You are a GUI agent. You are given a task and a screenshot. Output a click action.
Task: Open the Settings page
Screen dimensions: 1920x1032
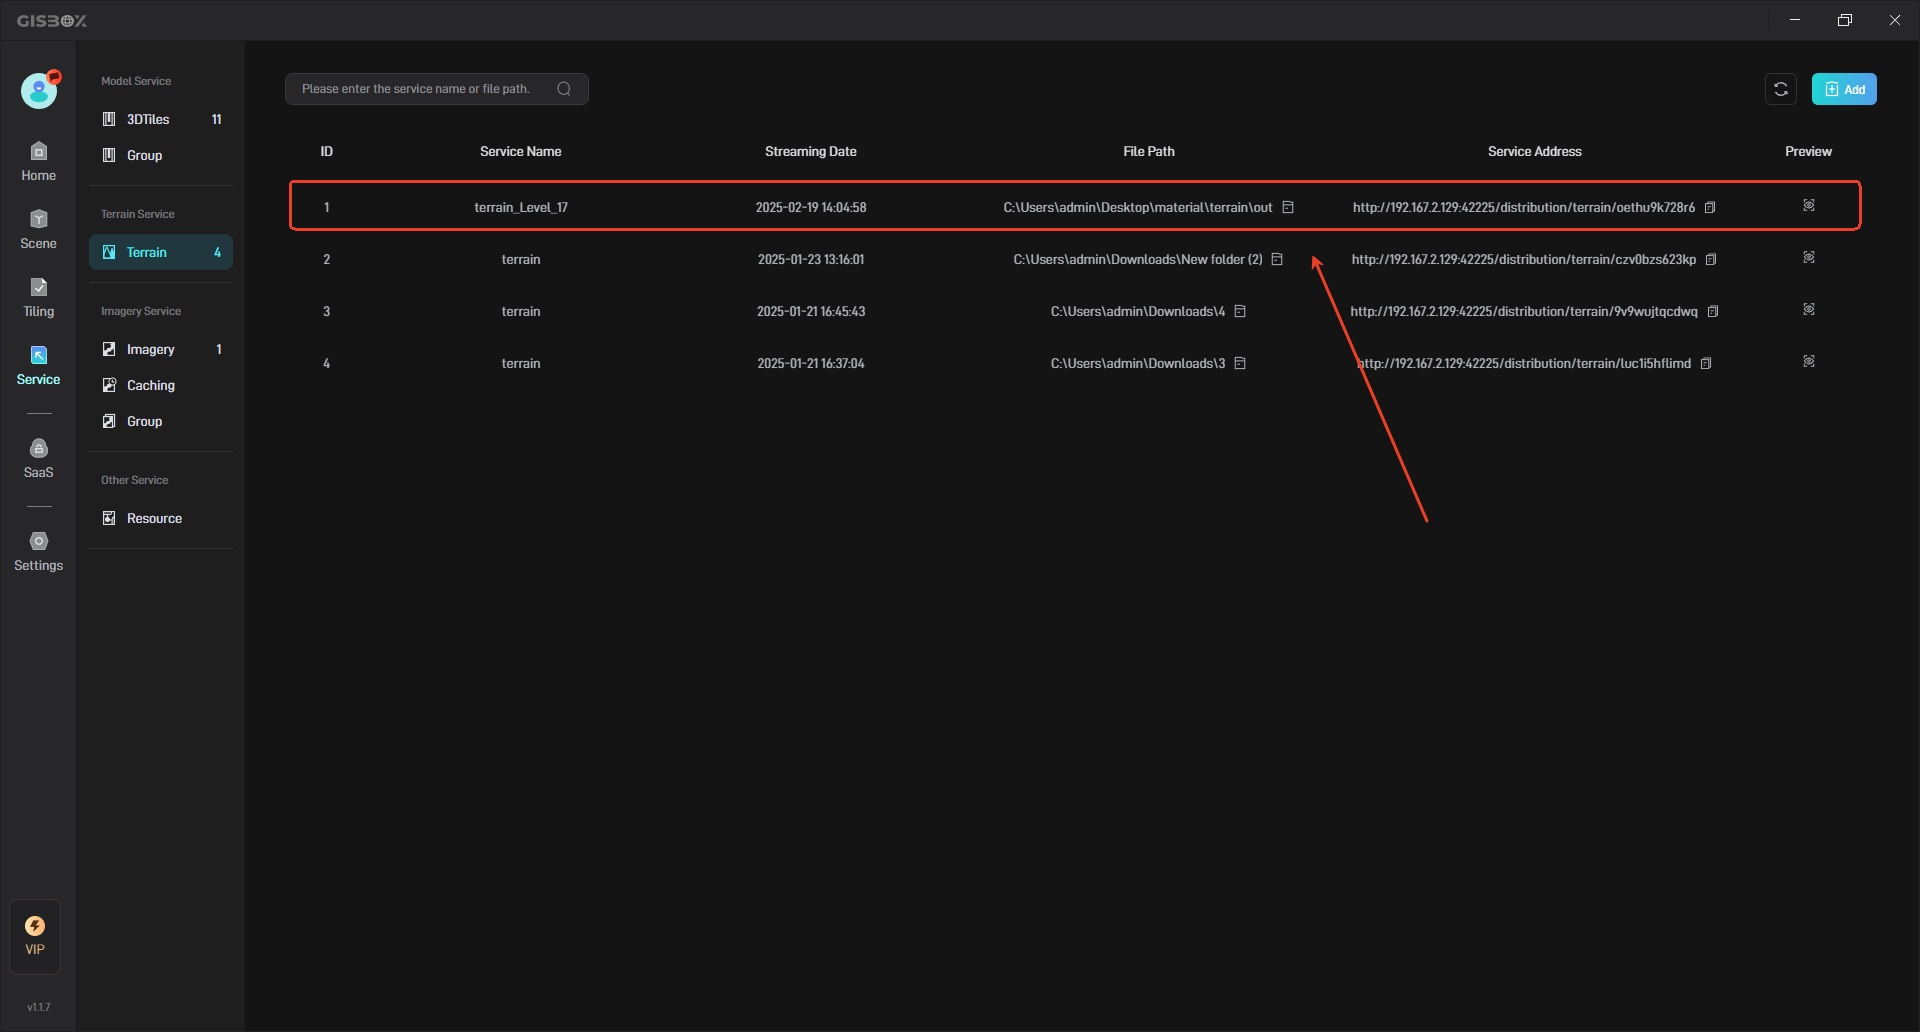[x=38, y=551]
